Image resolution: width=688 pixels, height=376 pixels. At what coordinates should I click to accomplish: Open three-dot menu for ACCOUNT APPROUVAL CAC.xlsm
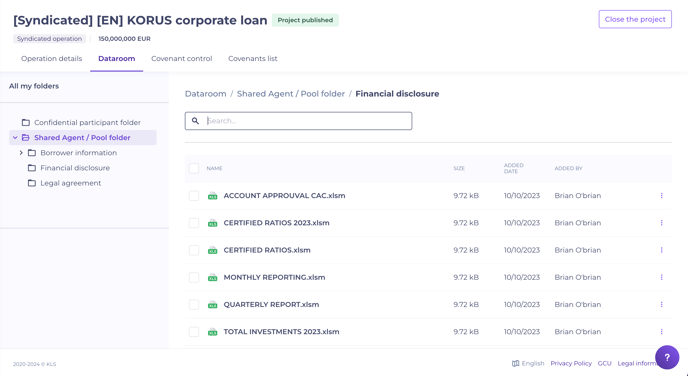click(x=661, y=196)
